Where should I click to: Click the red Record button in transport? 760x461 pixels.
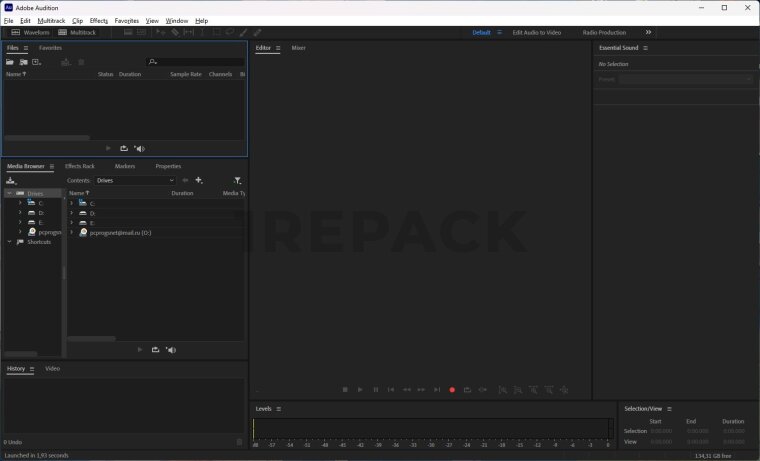click(452, 389)
